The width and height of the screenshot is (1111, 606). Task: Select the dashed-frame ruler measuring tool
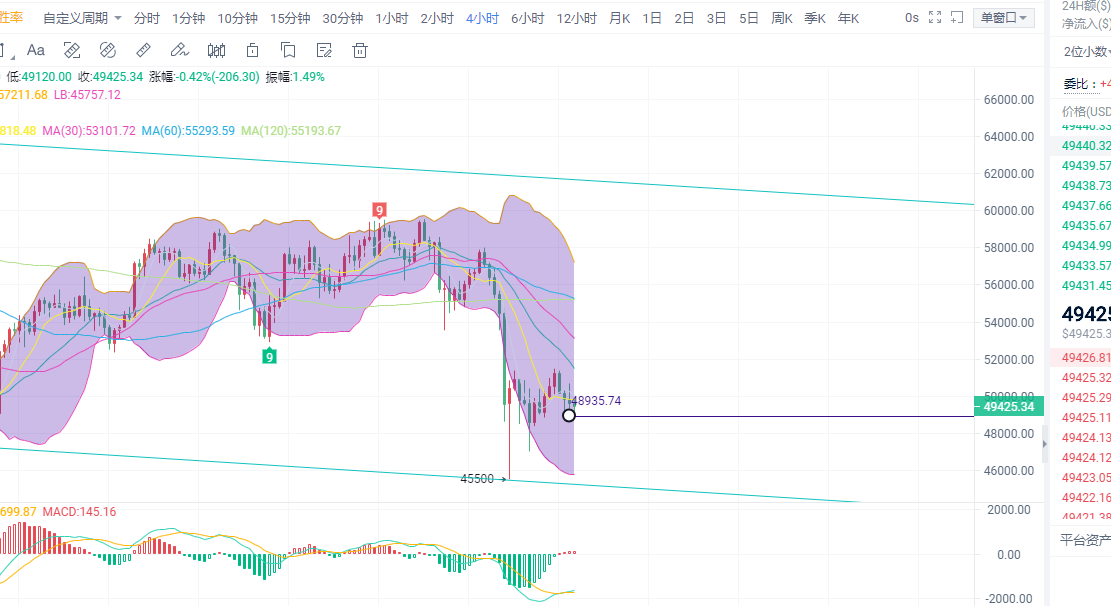pyautogui.click(x=72, y=50)
